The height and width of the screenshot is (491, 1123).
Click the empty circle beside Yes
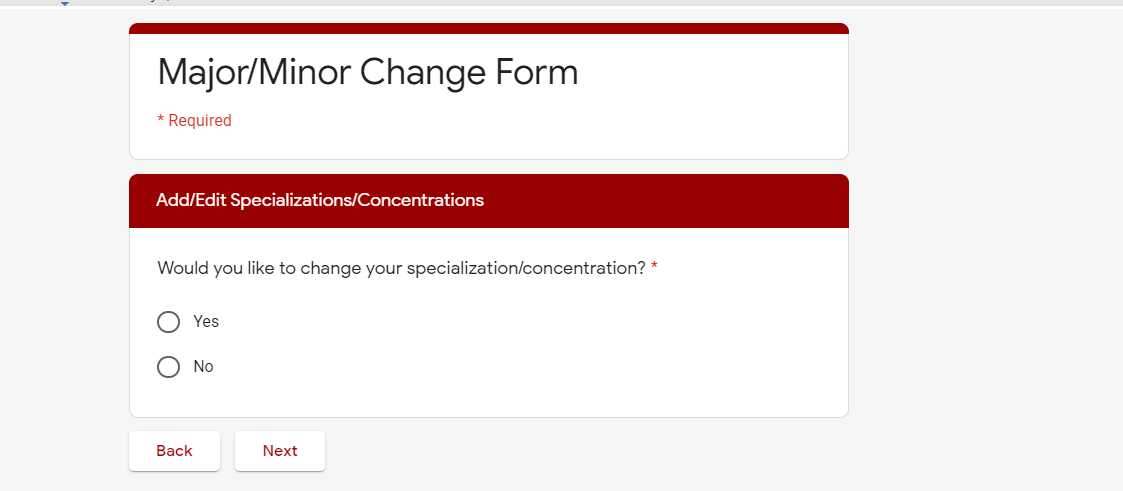point(168,322)
